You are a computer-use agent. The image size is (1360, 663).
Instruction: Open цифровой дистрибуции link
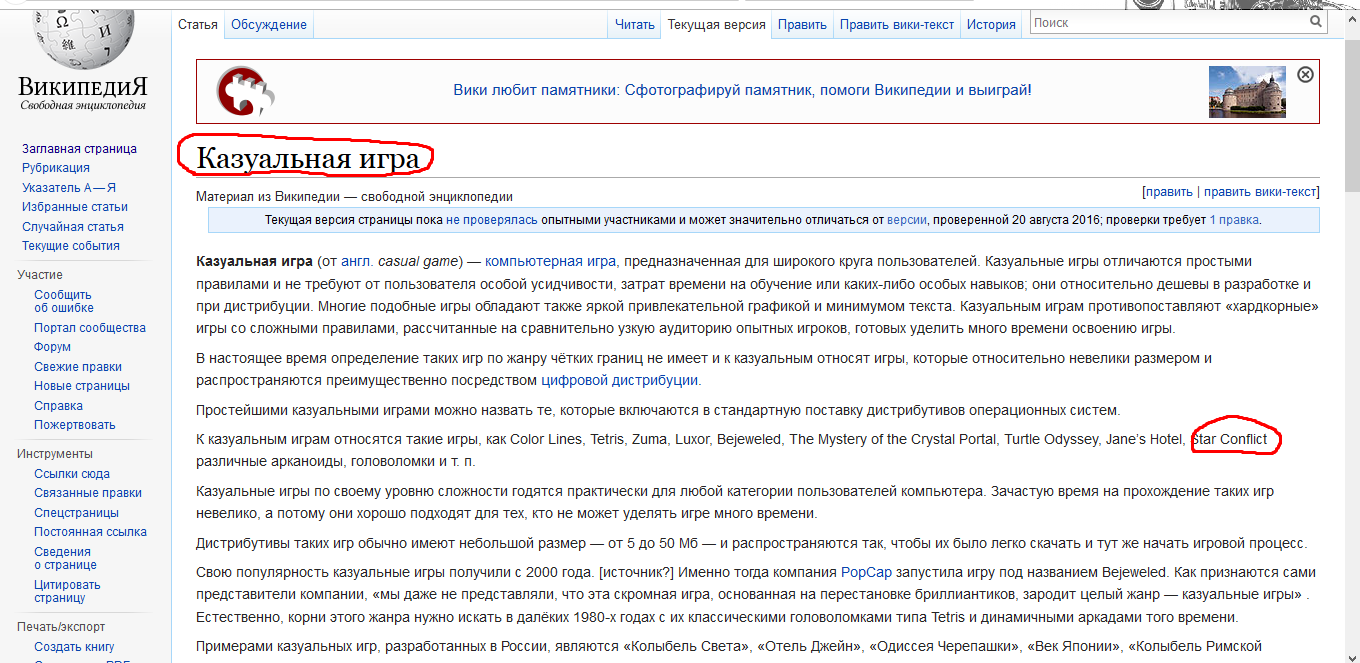pyautogui.click(x=619, y=381)
